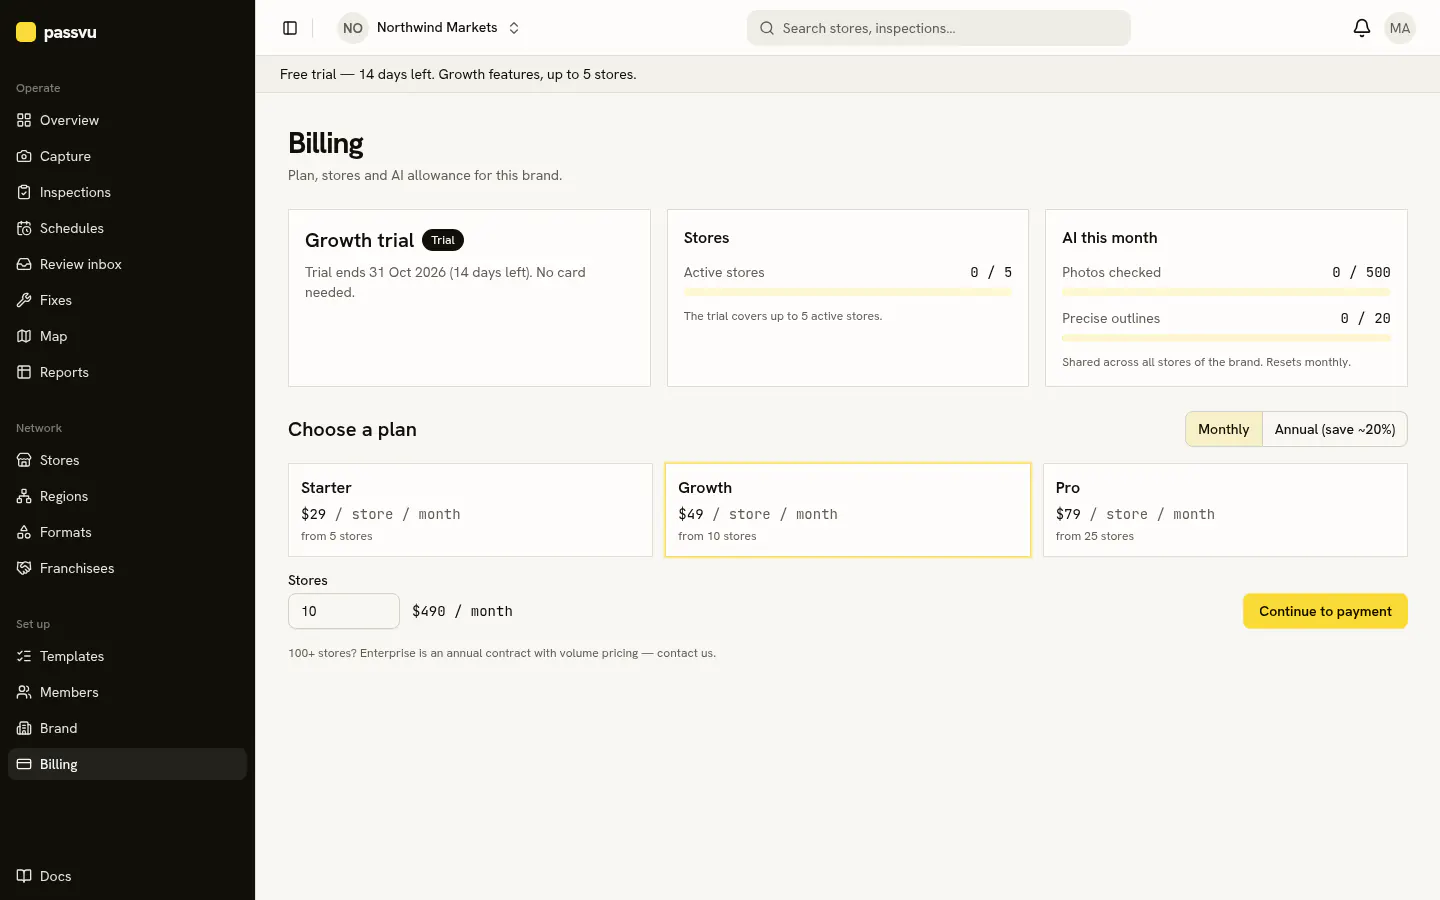Open the Northwind Markets brand switcher

pos(430,28)
